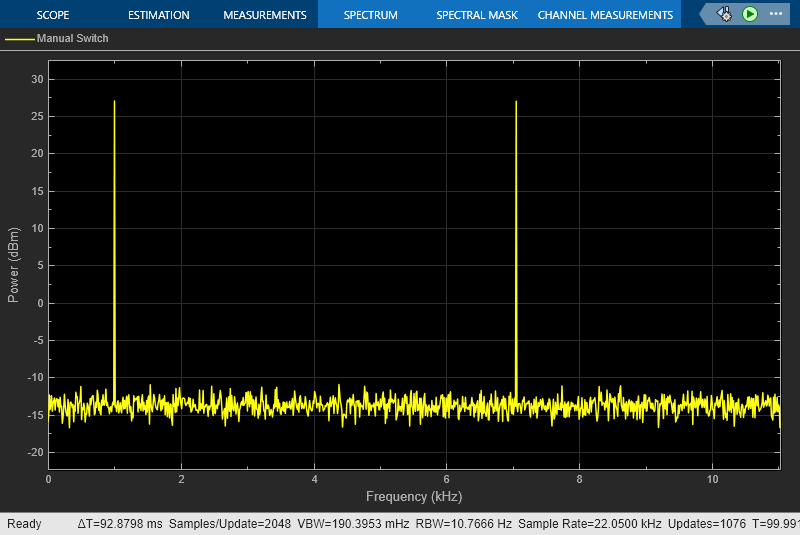Image resolution: width=800 pixels, height=535 pixels.
Task: Click the Power (dBm) axis label
Action: pyautogui.click(x=13, y=265)
